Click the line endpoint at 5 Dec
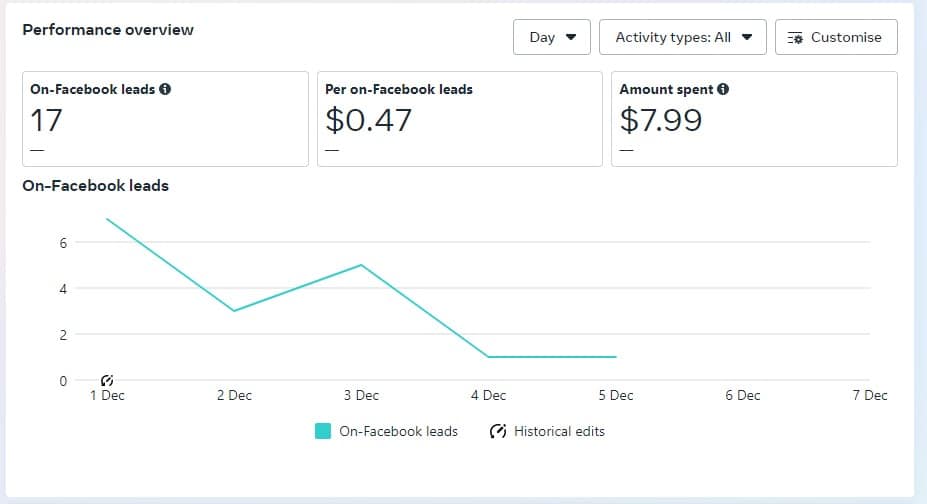This screenshot has height=504, width=927. click(615, 357)
